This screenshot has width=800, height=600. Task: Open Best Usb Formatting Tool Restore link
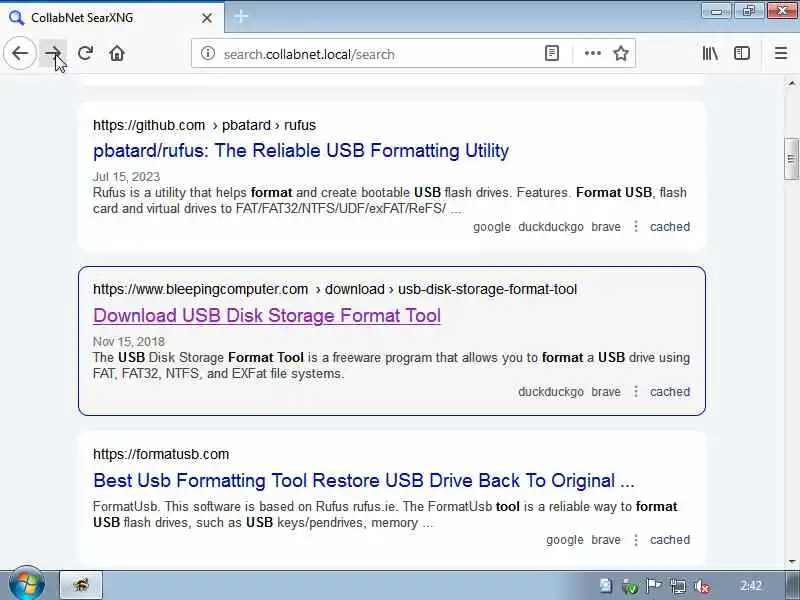coord(363,481)
